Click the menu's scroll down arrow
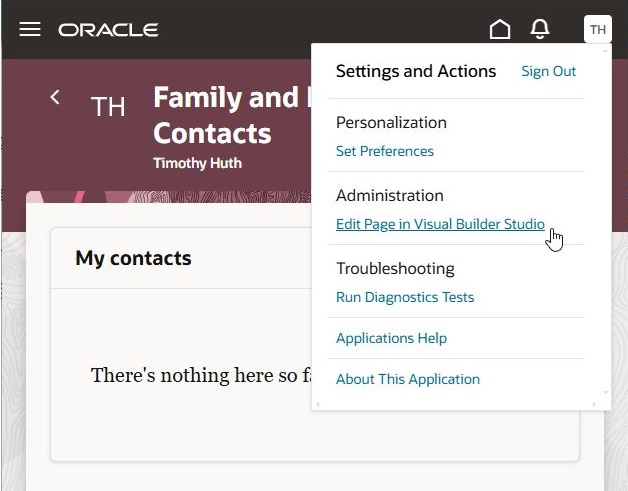Image resolution: width=628 pixels, height=491 pixels. coord(605,393)
